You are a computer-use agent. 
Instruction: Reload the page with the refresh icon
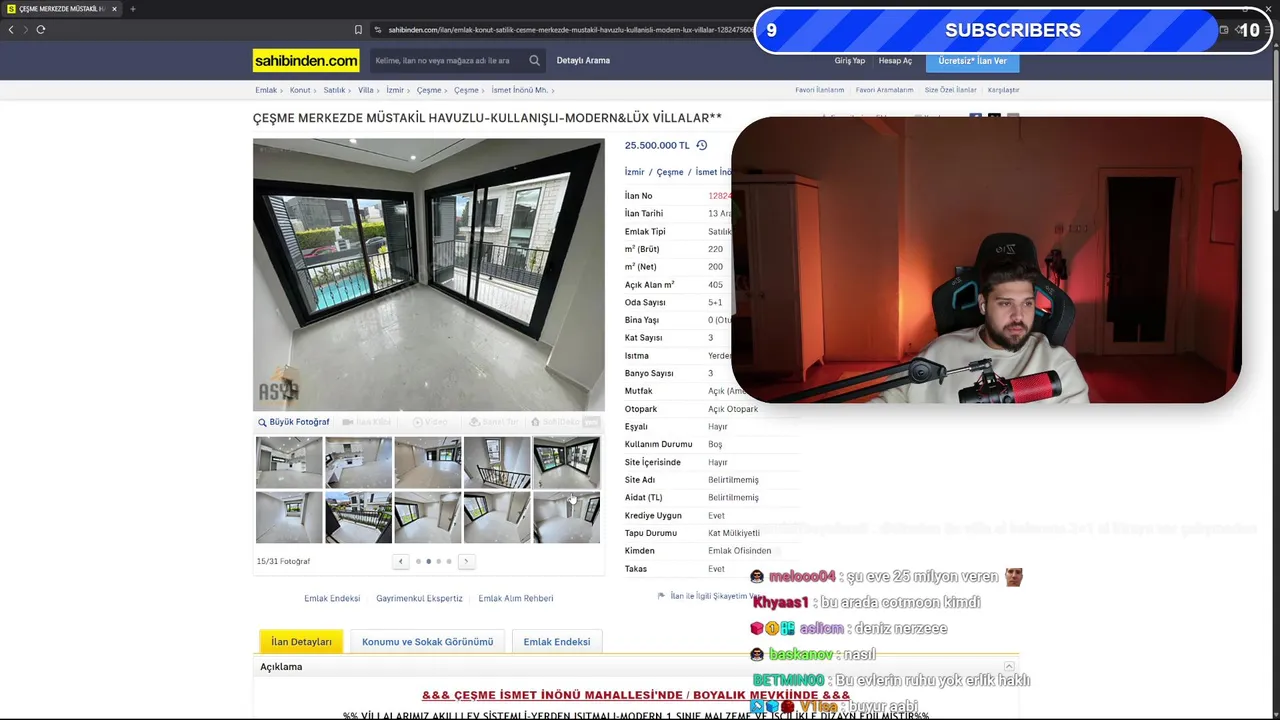click(x=40, y=30)
